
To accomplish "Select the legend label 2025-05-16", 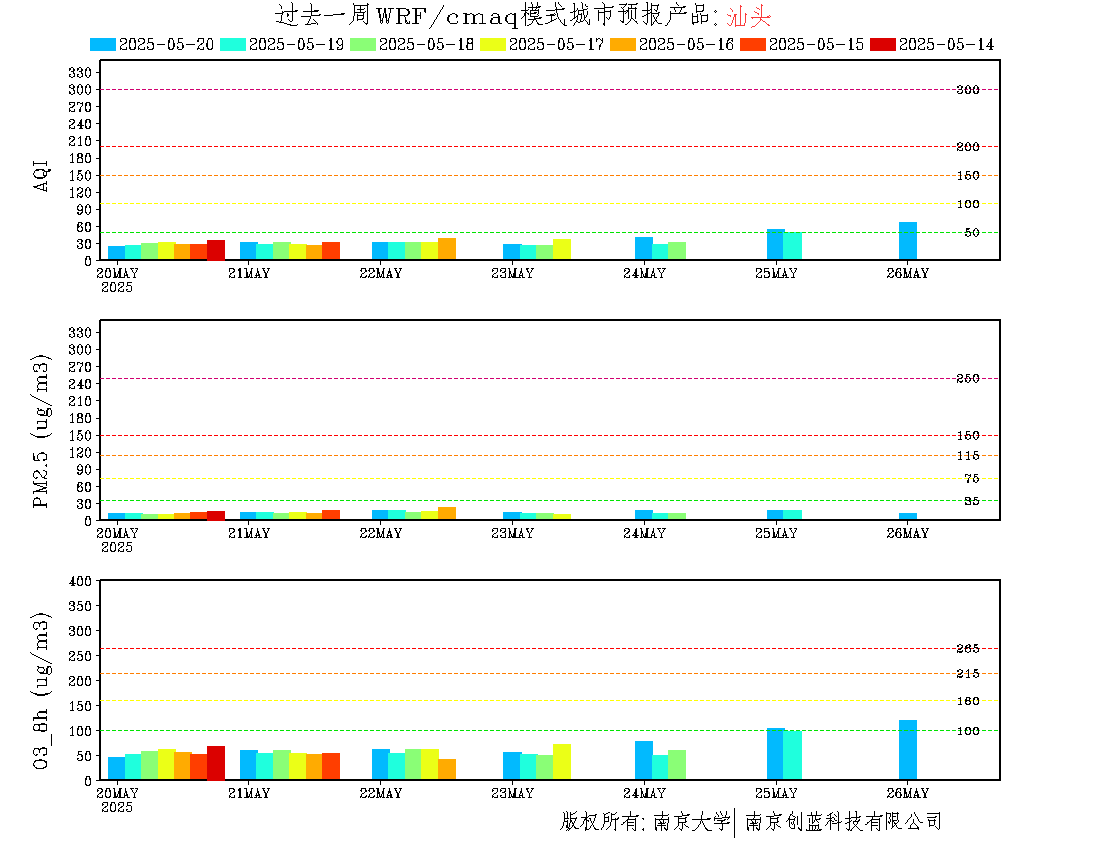I will (686, 44).
